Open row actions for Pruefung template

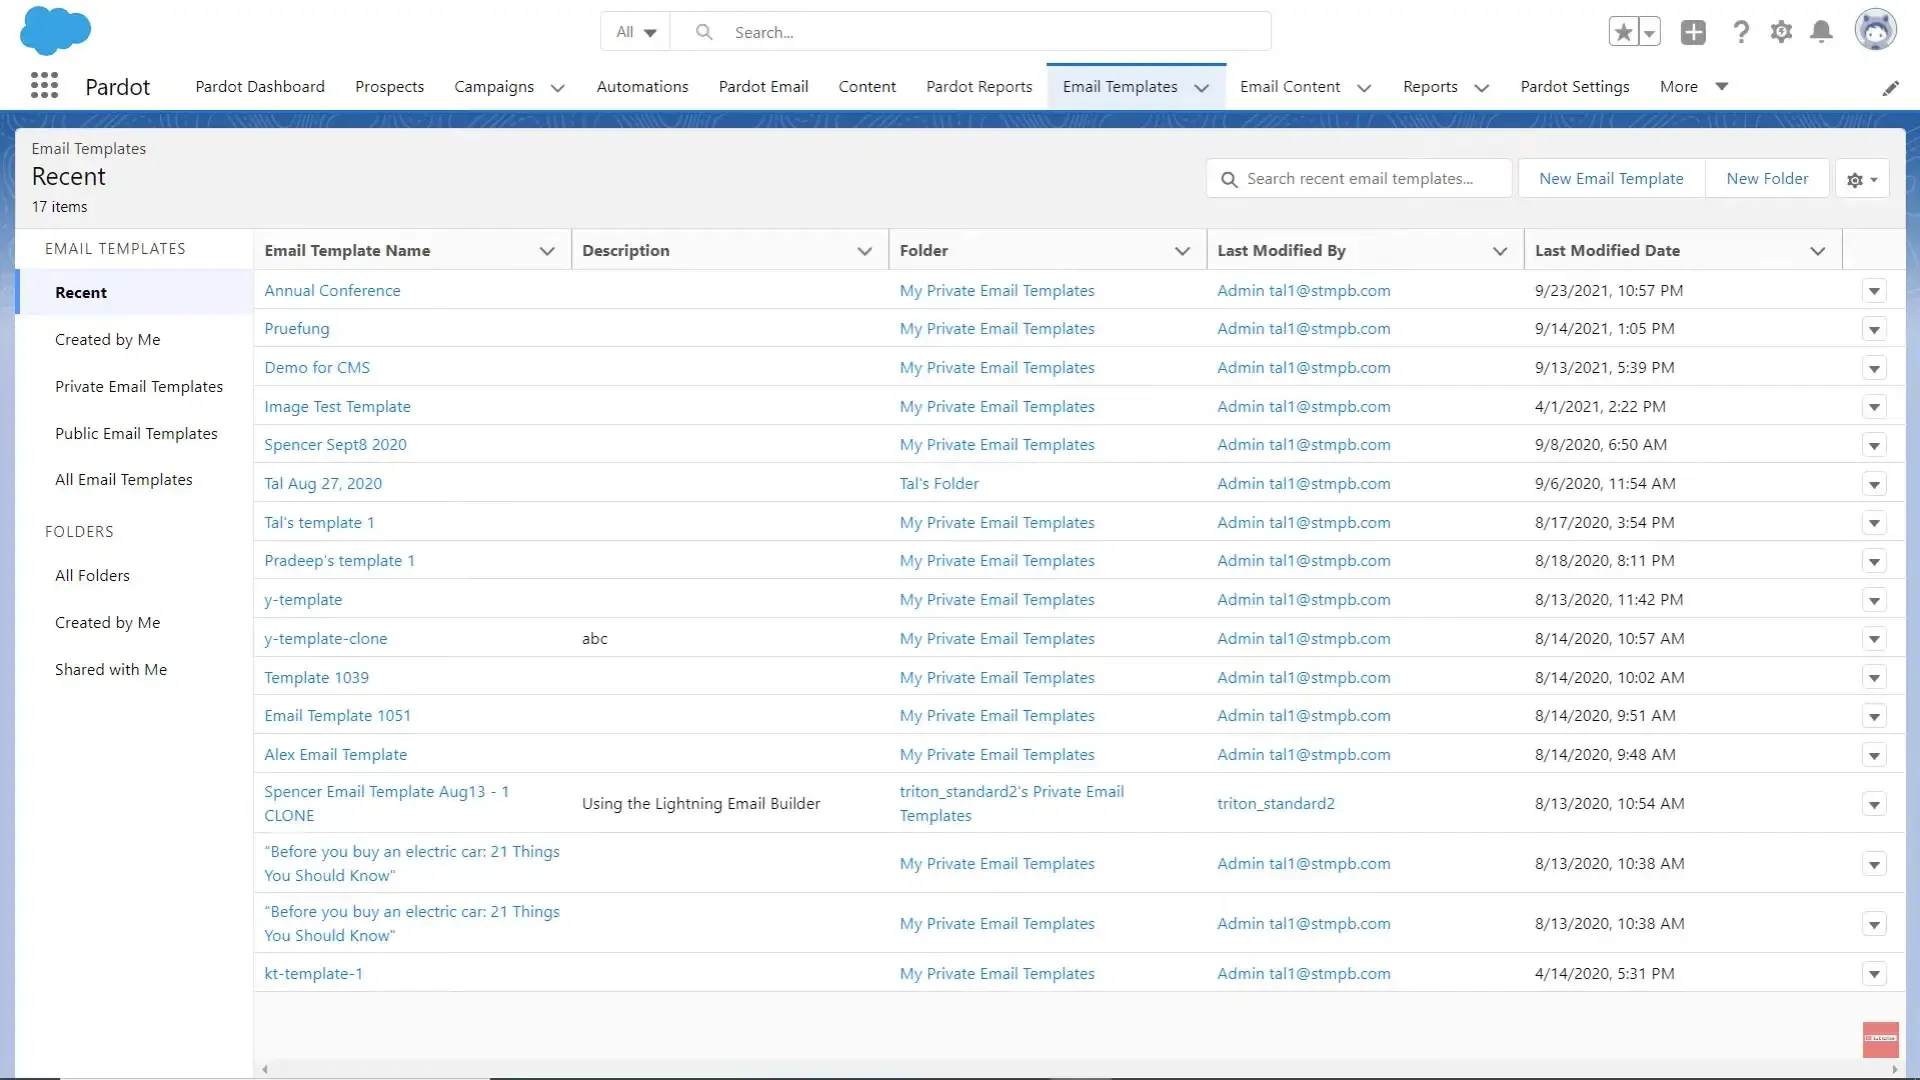[1874, 329]
